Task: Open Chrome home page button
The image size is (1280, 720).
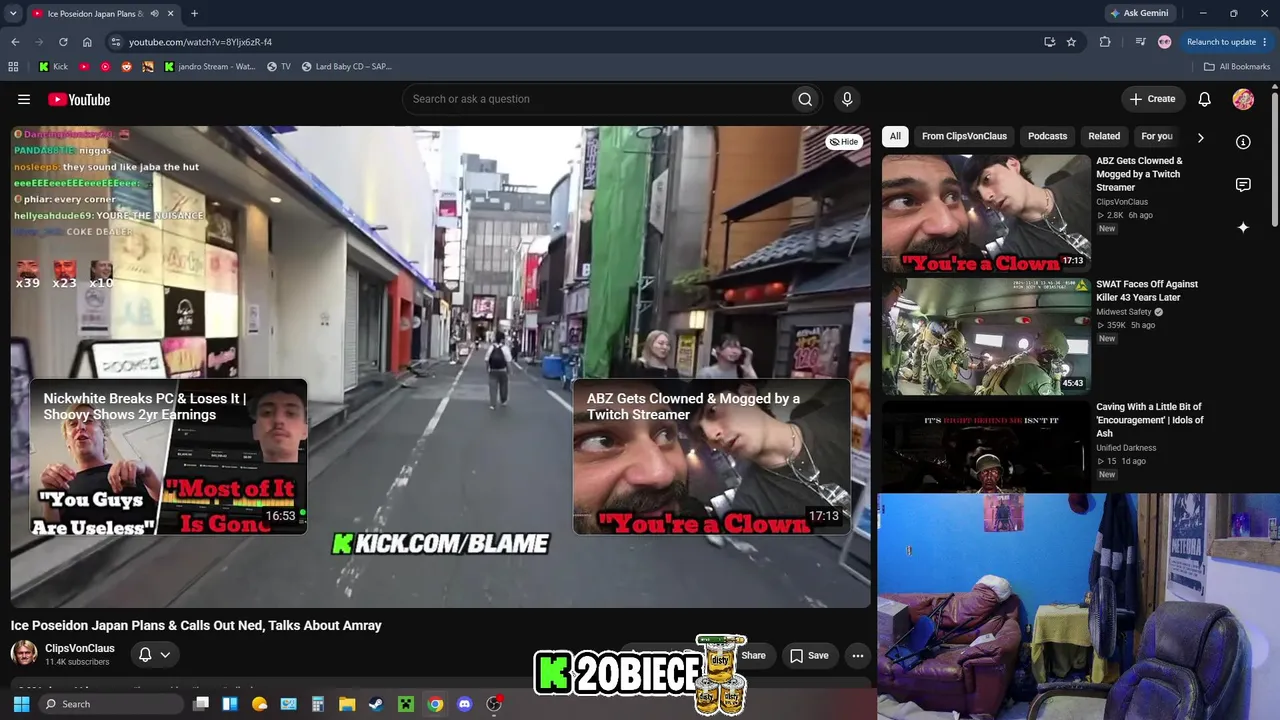Action: click(x=87, y=42)
